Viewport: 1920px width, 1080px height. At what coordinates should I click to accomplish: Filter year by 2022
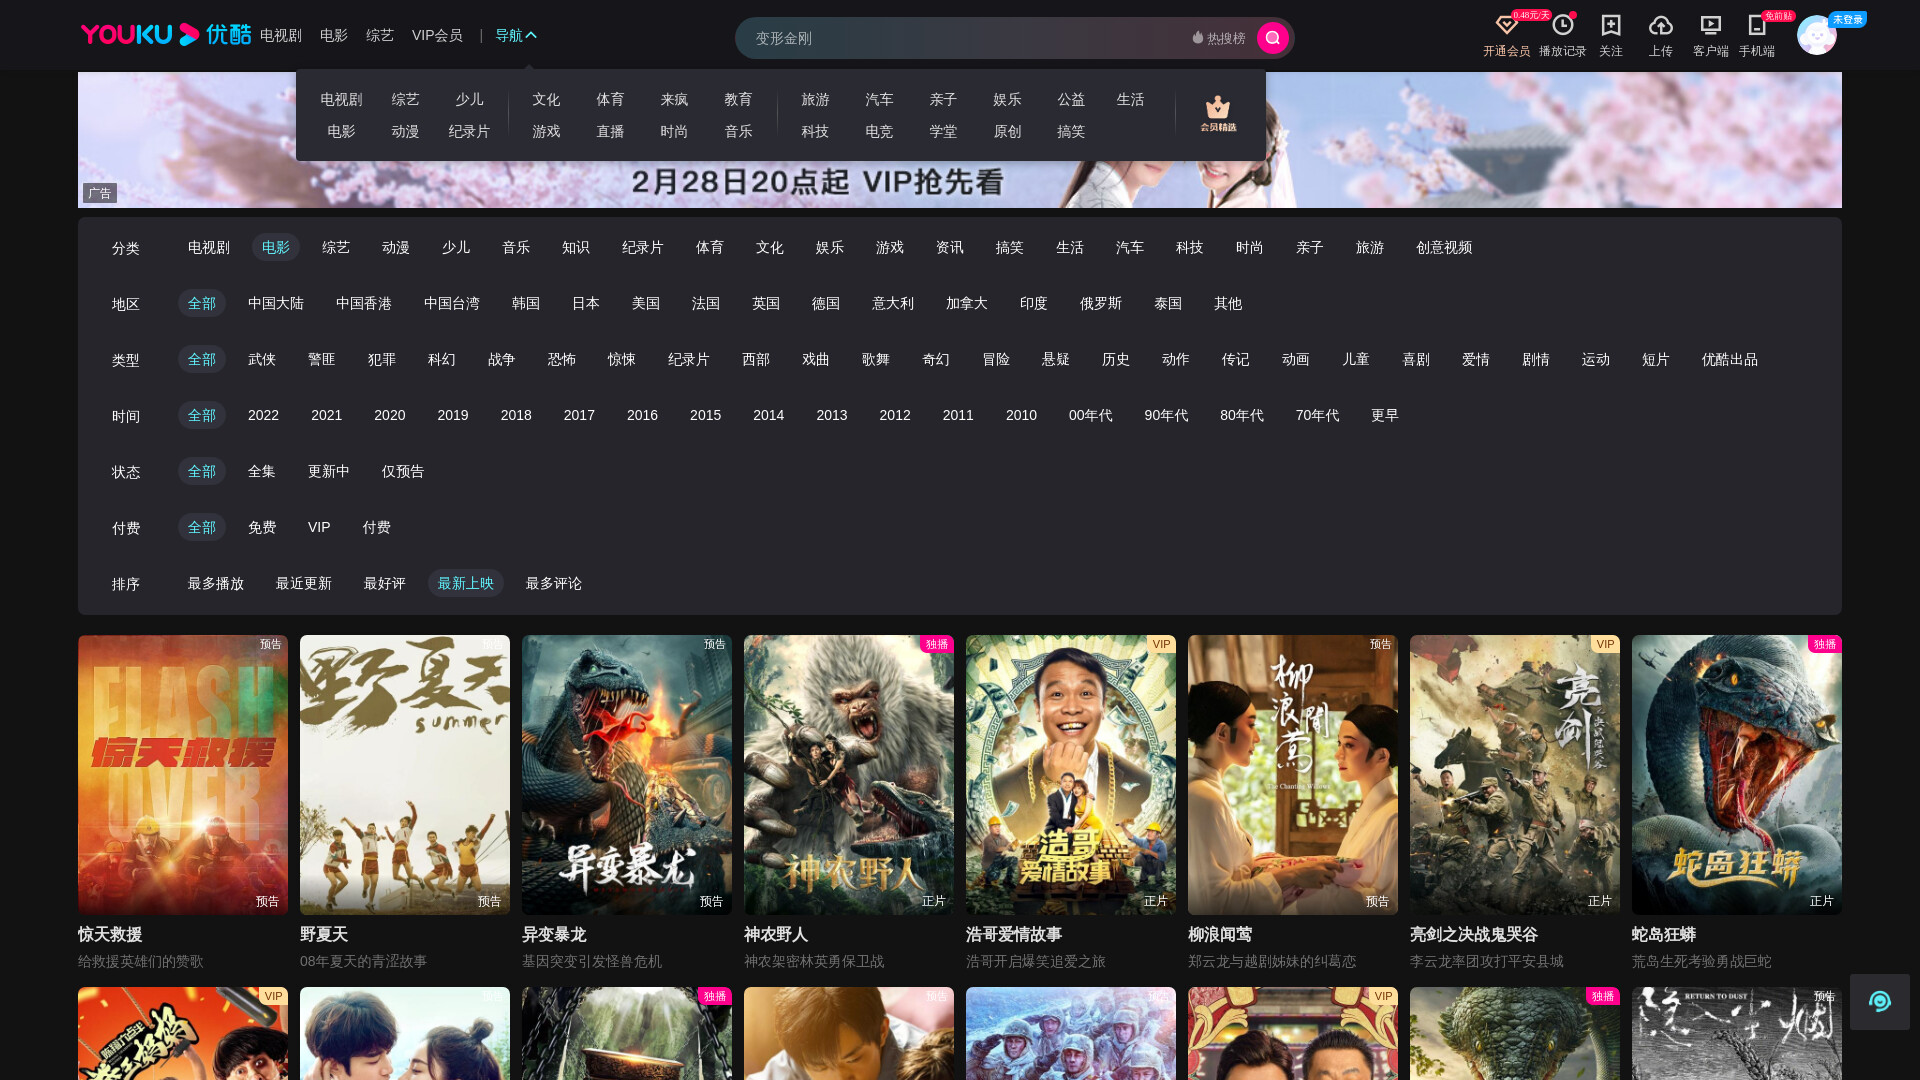point(263,415)
